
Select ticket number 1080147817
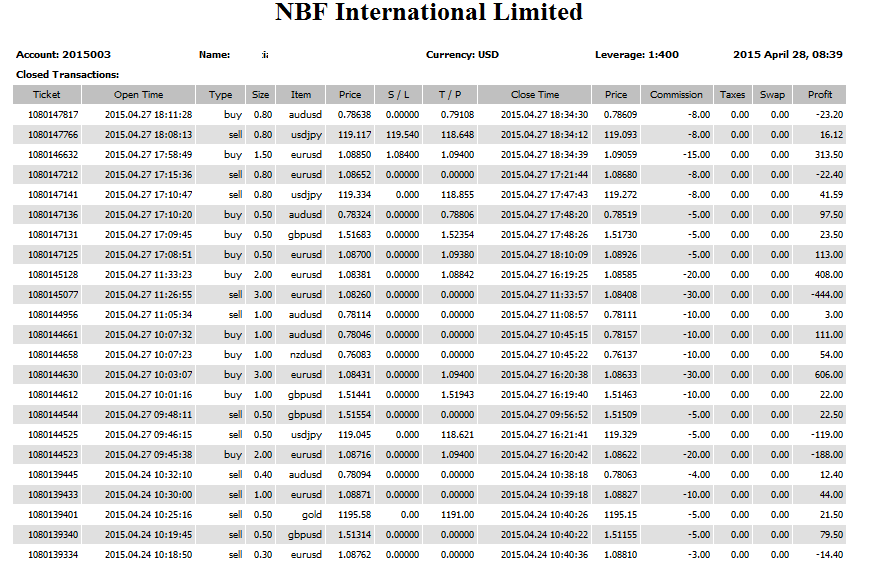(x=53, y=114)
